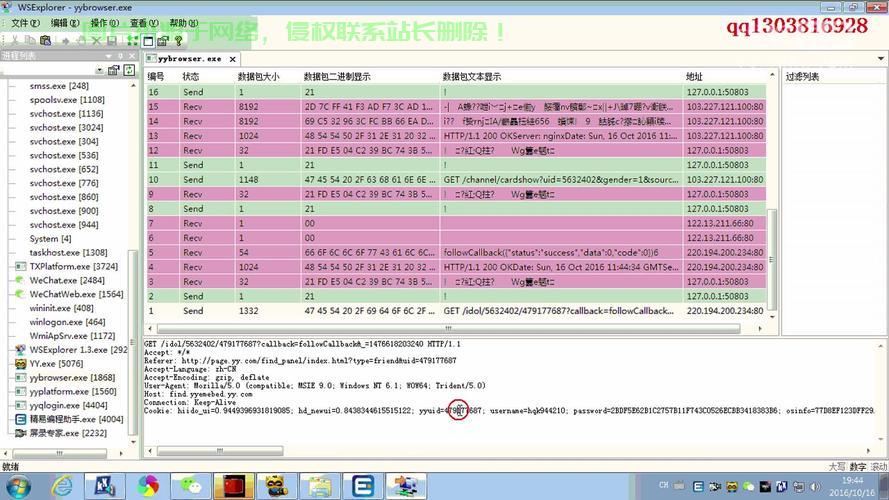This screenshot has height=500, width=889.
Task: Click the main toolbar network options icon
Action: pos(163,41)
